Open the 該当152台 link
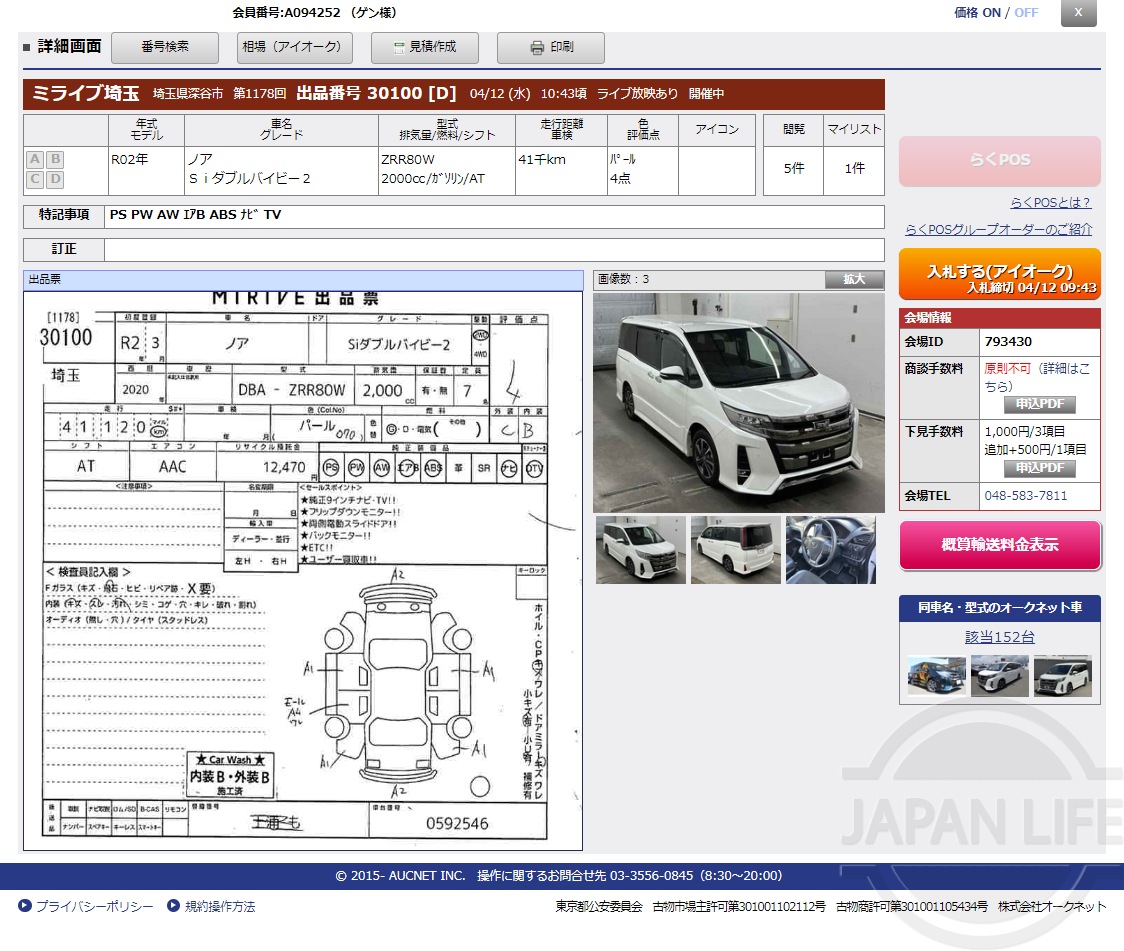1124x951 pixels. coord(999,636)
